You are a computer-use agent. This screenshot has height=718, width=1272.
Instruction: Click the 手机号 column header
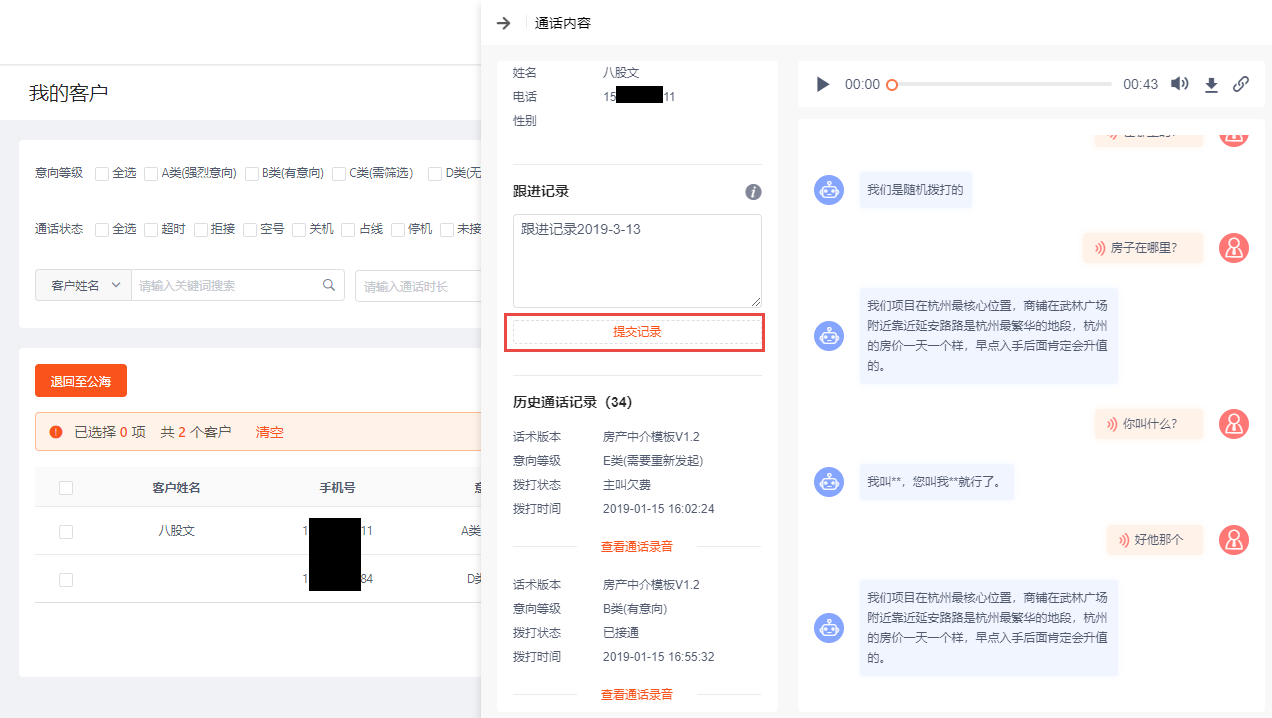click(338, 488)
